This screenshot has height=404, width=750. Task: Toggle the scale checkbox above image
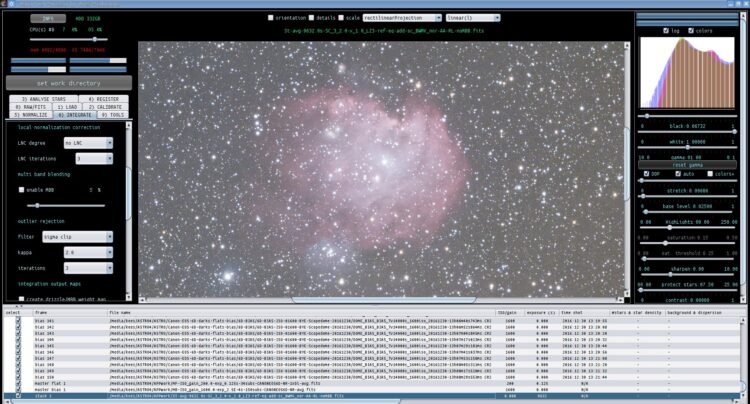click(x=341, y=18)
